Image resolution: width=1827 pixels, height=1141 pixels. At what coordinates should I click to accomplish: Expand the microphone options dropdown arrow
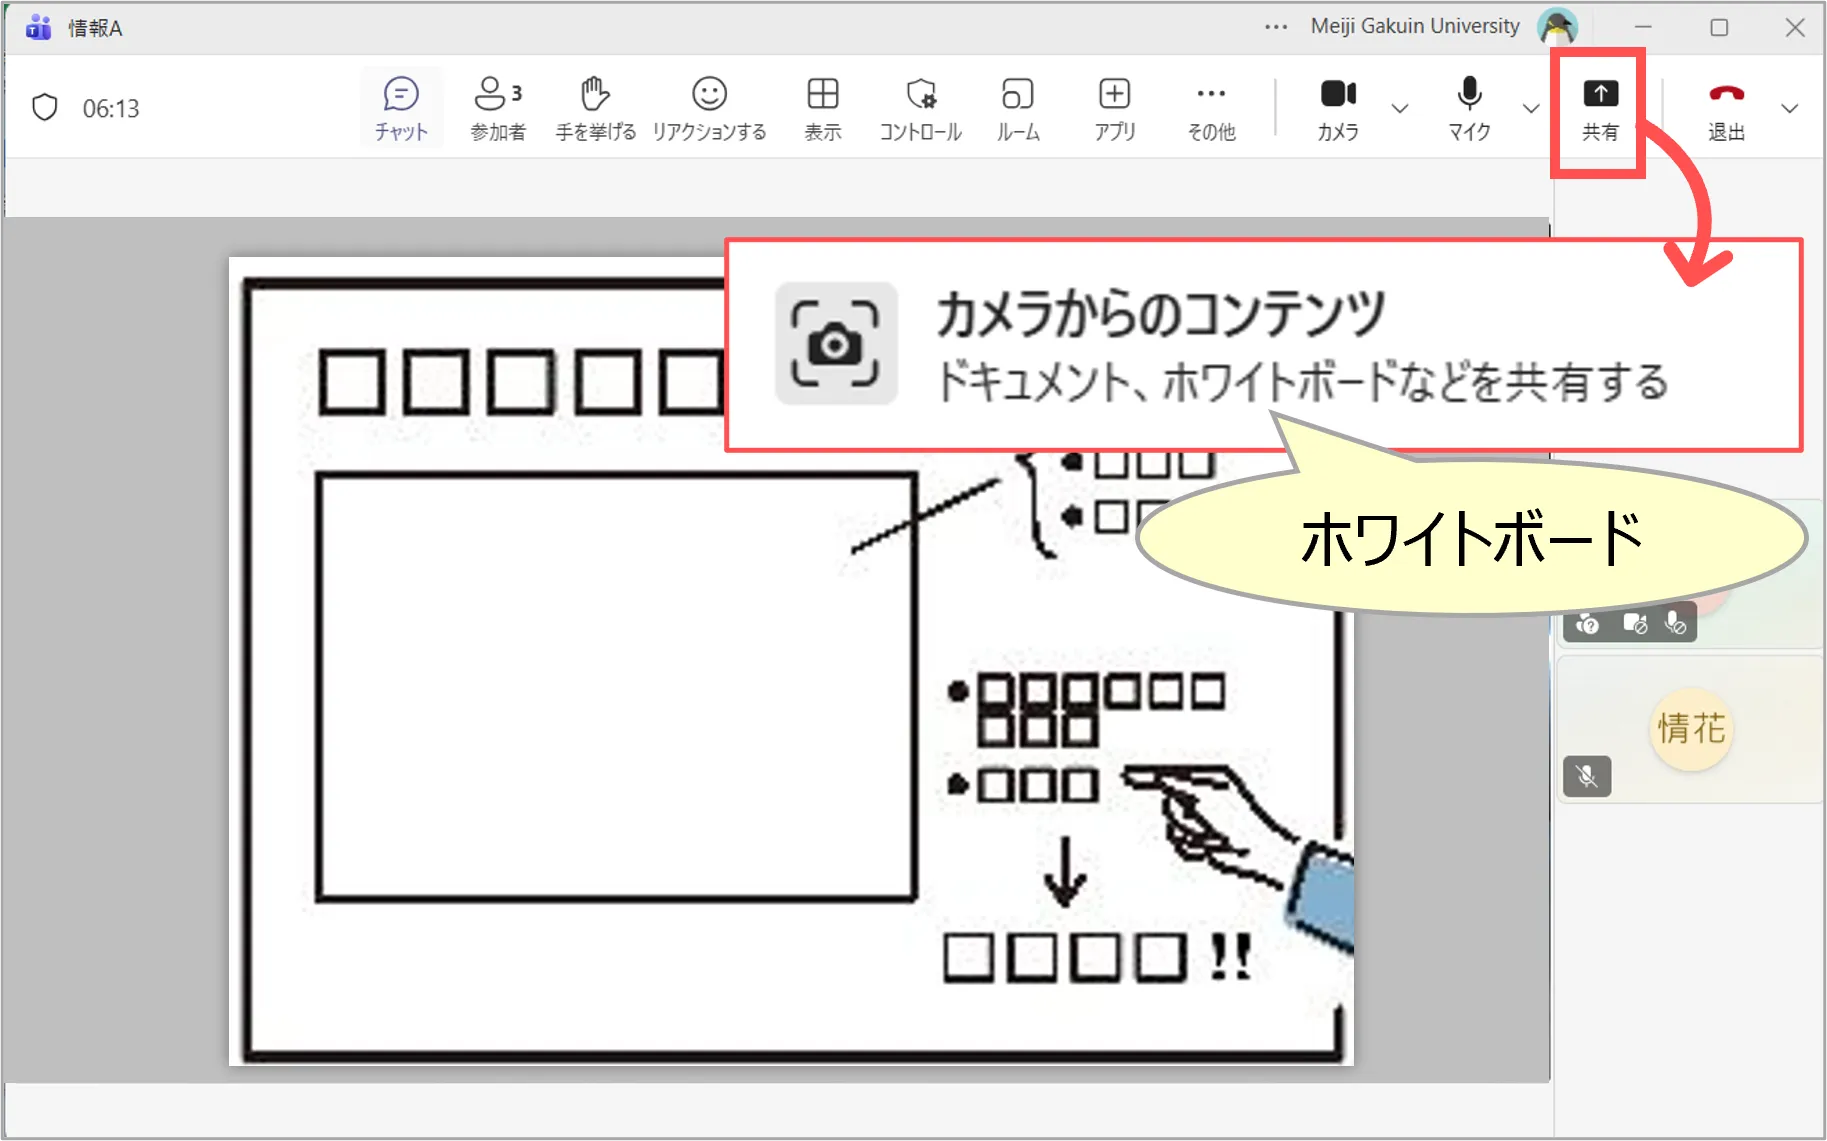point(1530,108)
